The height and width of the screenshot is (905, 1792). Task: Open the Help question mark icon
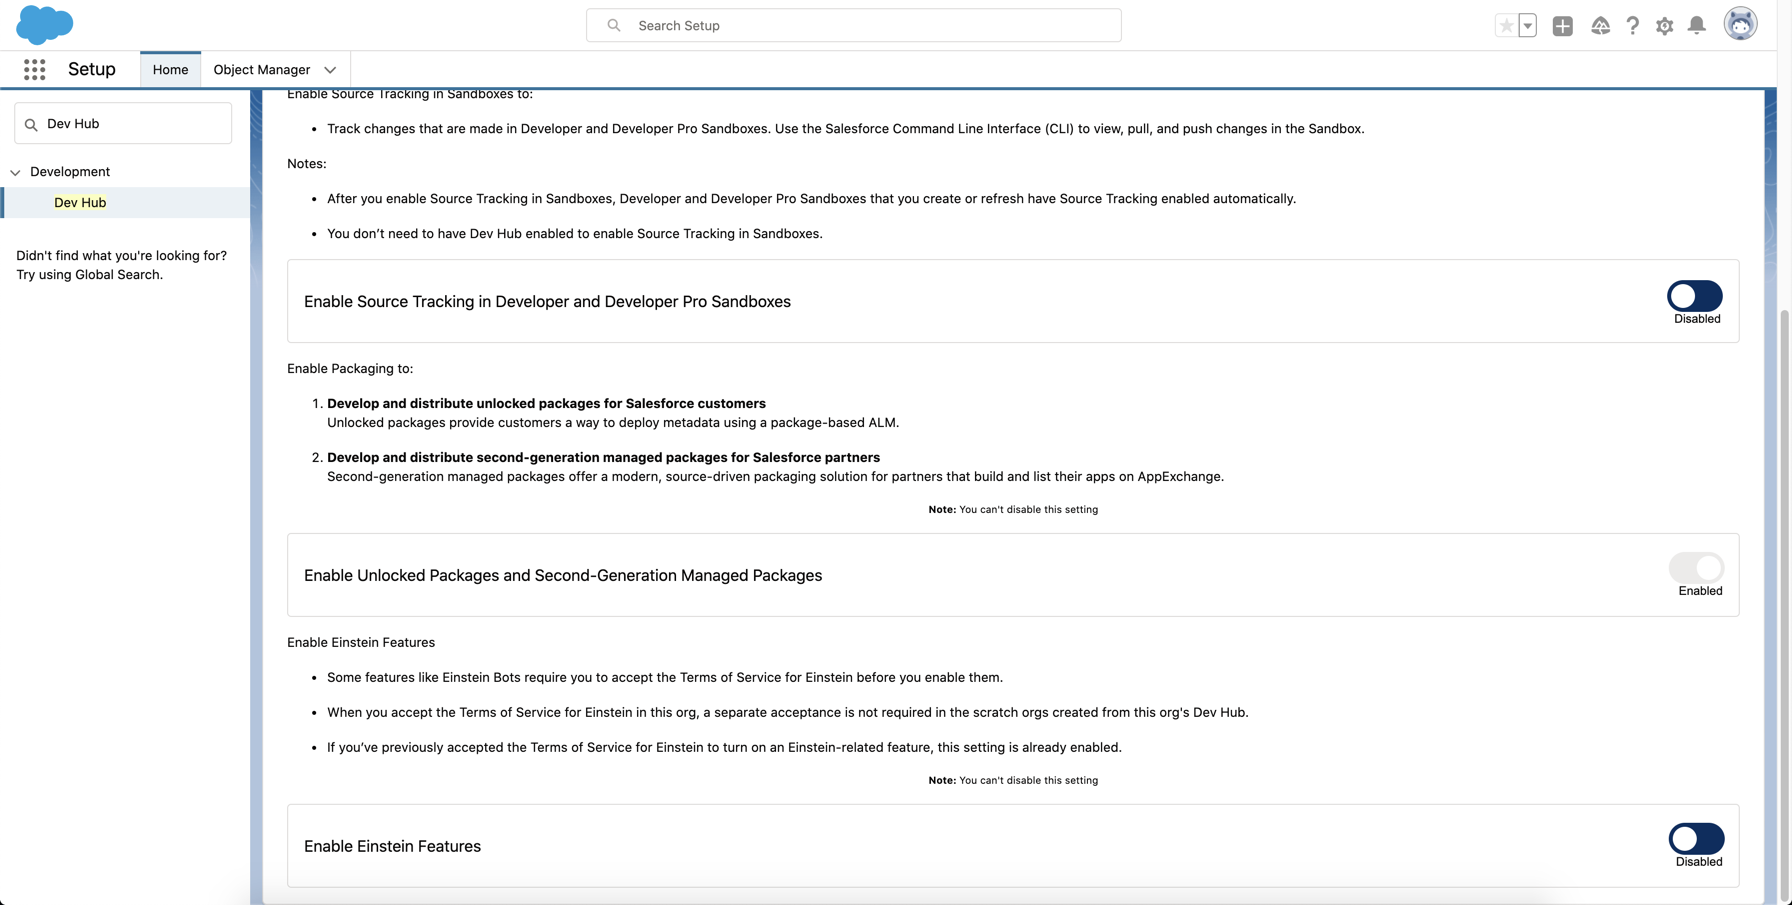pos(1632,26)
